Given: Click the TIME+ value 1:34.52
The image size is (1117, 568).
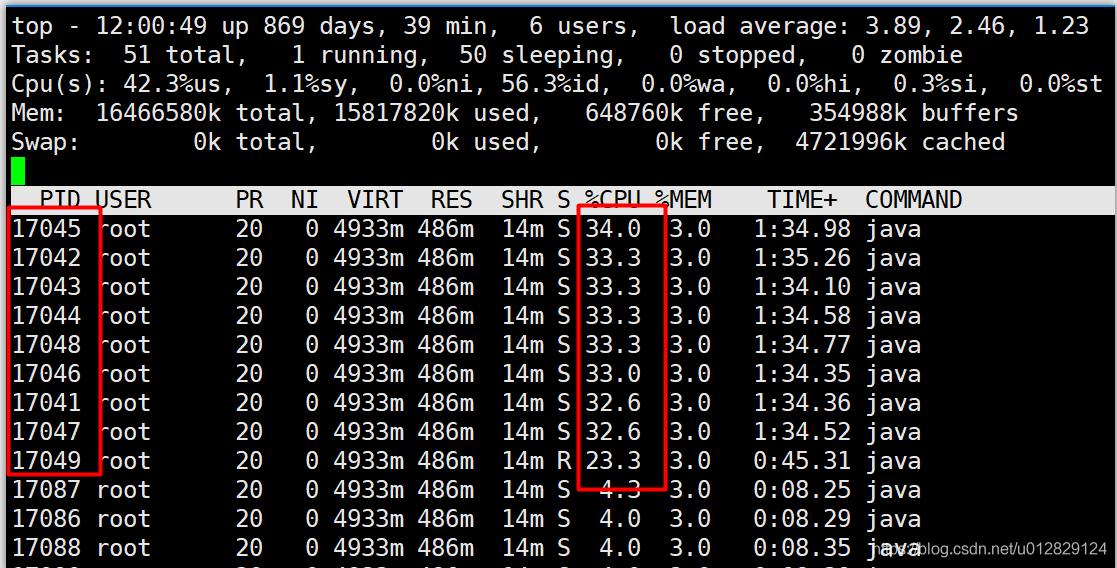Looking at the screenshot, I should 802,432.
